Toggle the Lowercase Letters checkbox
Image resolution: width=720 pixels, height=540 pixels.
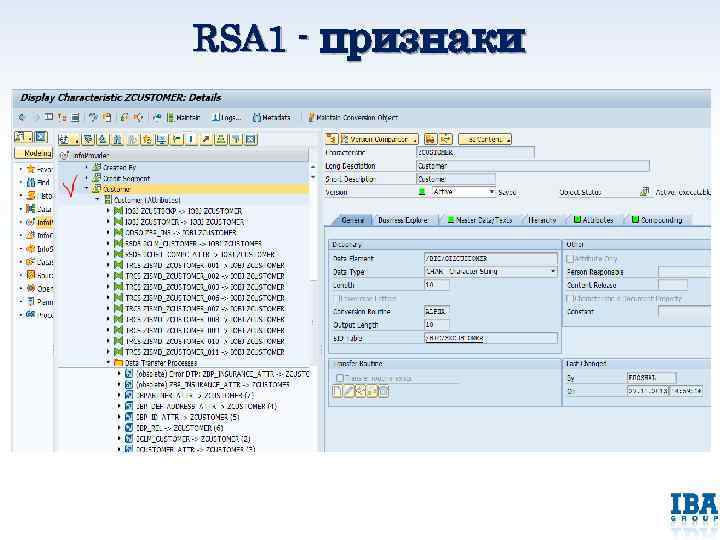pyautogui.click(x=336, y=298)
